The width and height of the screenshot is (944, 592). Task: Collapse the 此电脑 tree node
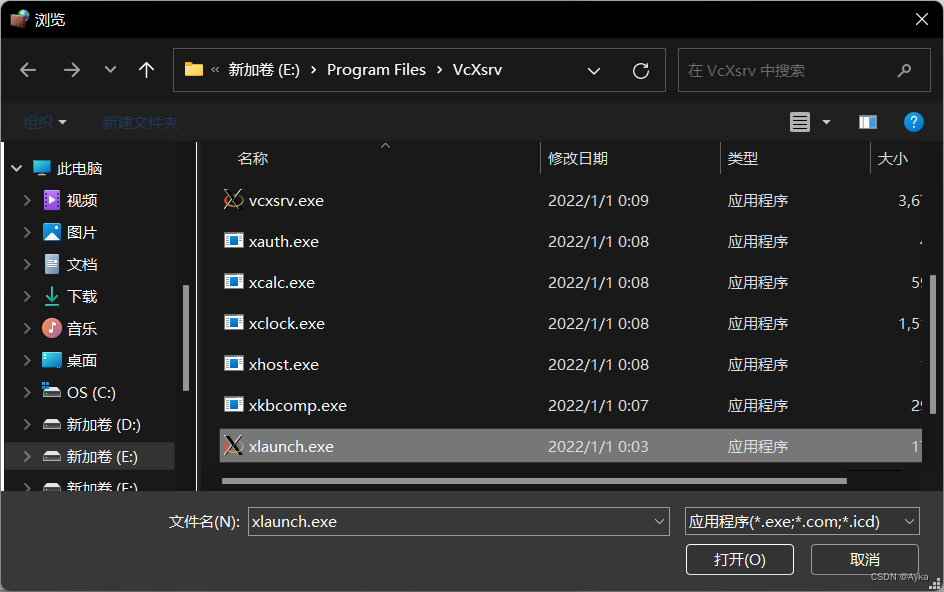(x=17, y=168)
